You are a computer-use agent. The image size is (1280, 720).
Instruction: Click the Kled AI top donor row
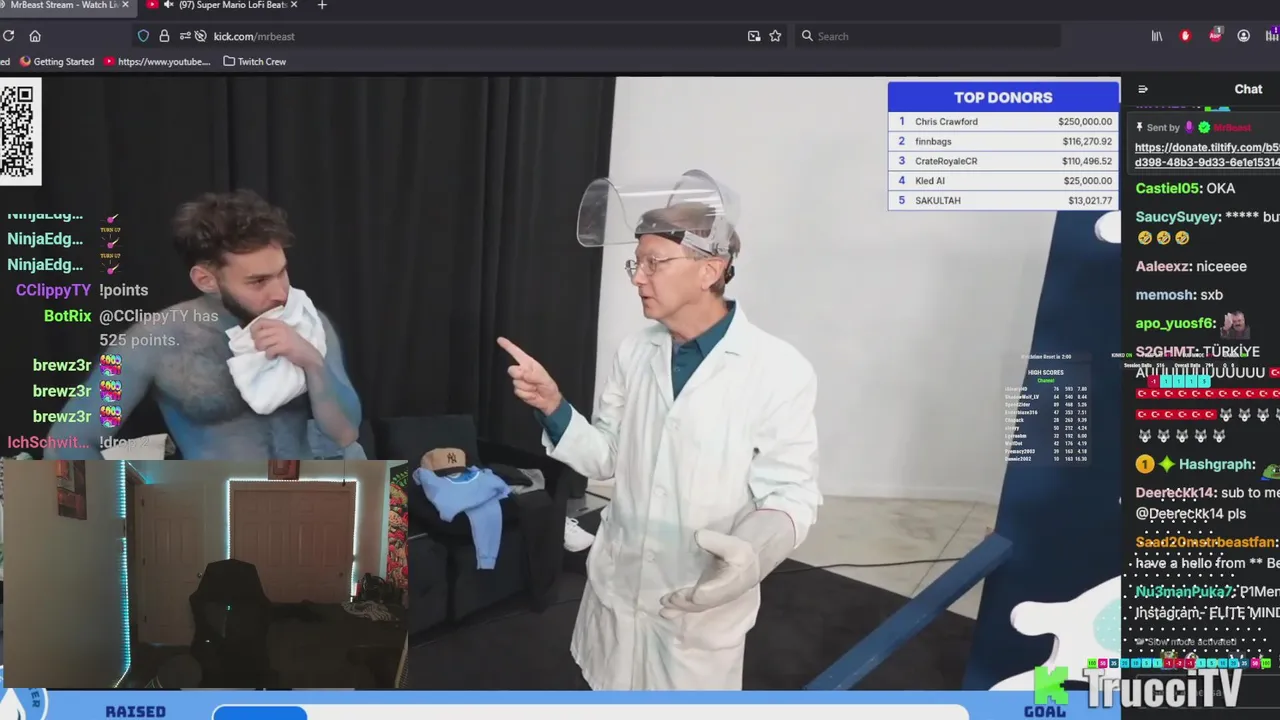pos(1003,180)
